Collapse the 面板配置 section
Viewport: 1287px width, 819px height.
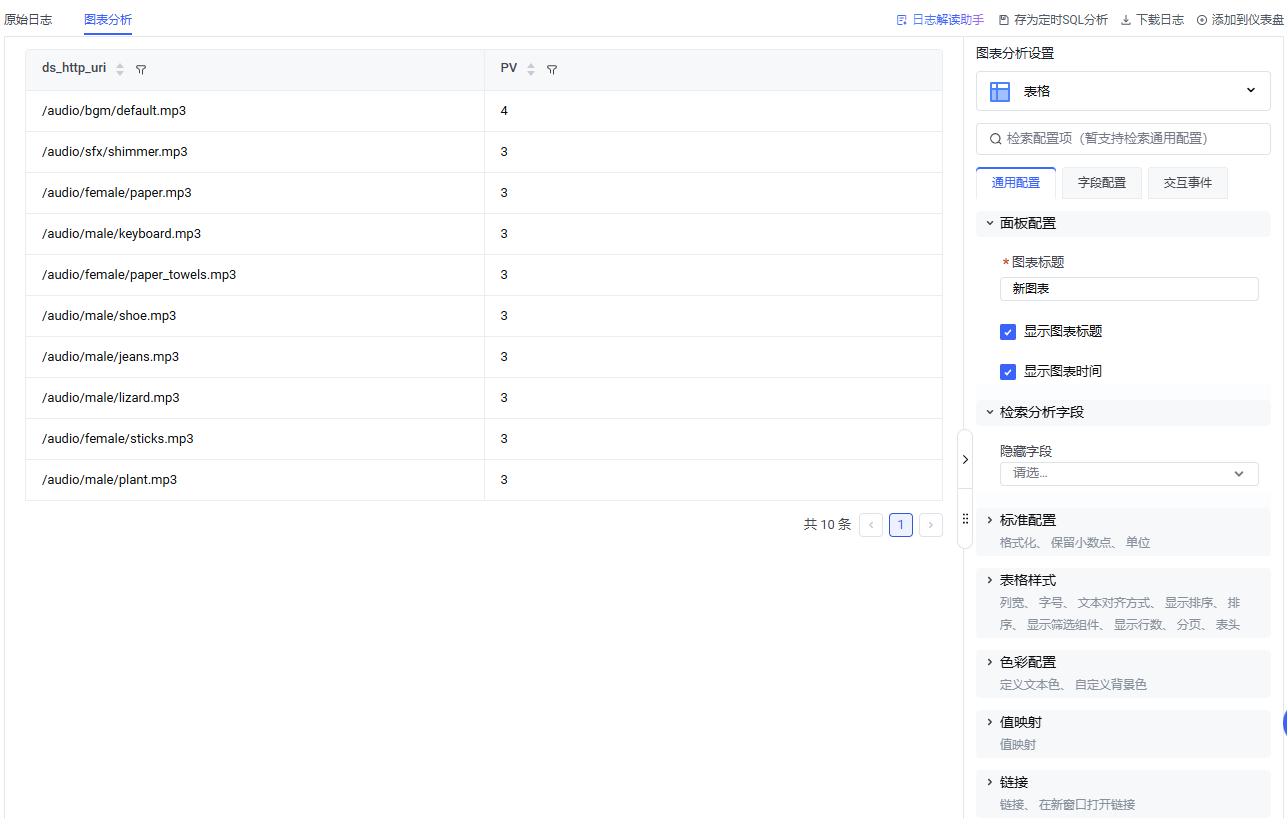click(x=1027, y=223)
